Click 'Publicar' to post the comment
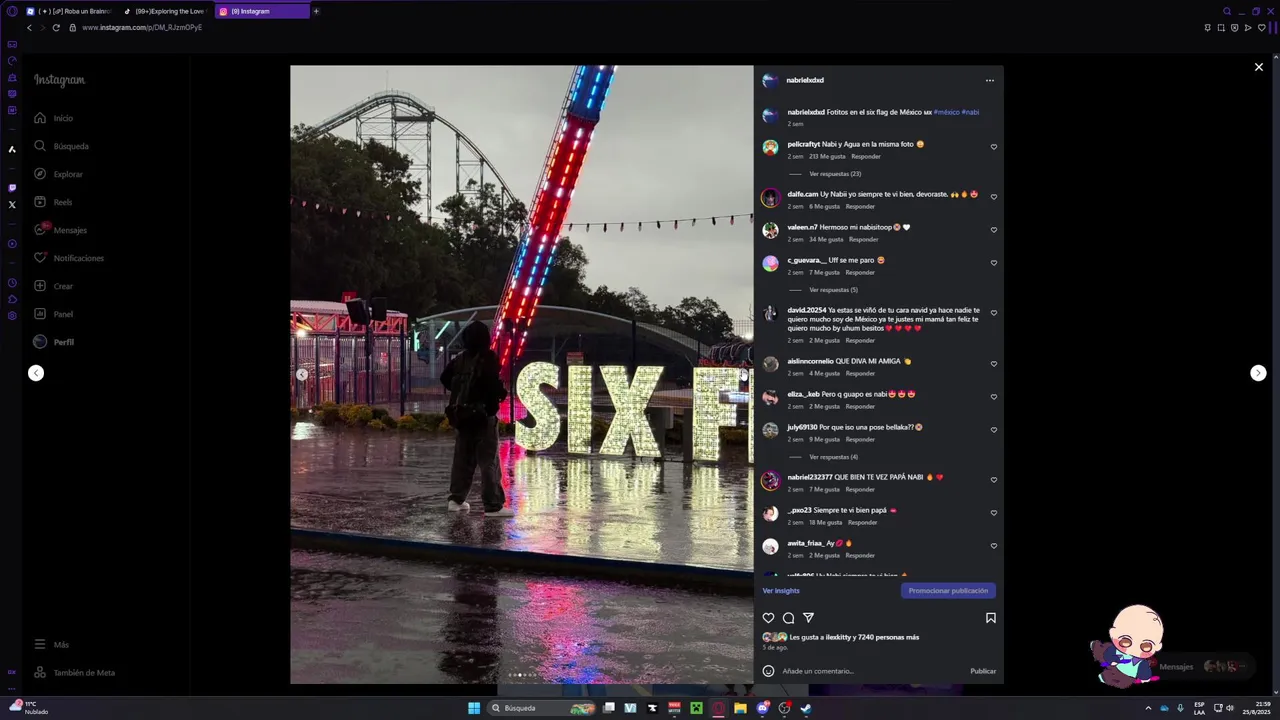Image resolution: width=1280 pixels, height=720 pixels. click(983, 671)
